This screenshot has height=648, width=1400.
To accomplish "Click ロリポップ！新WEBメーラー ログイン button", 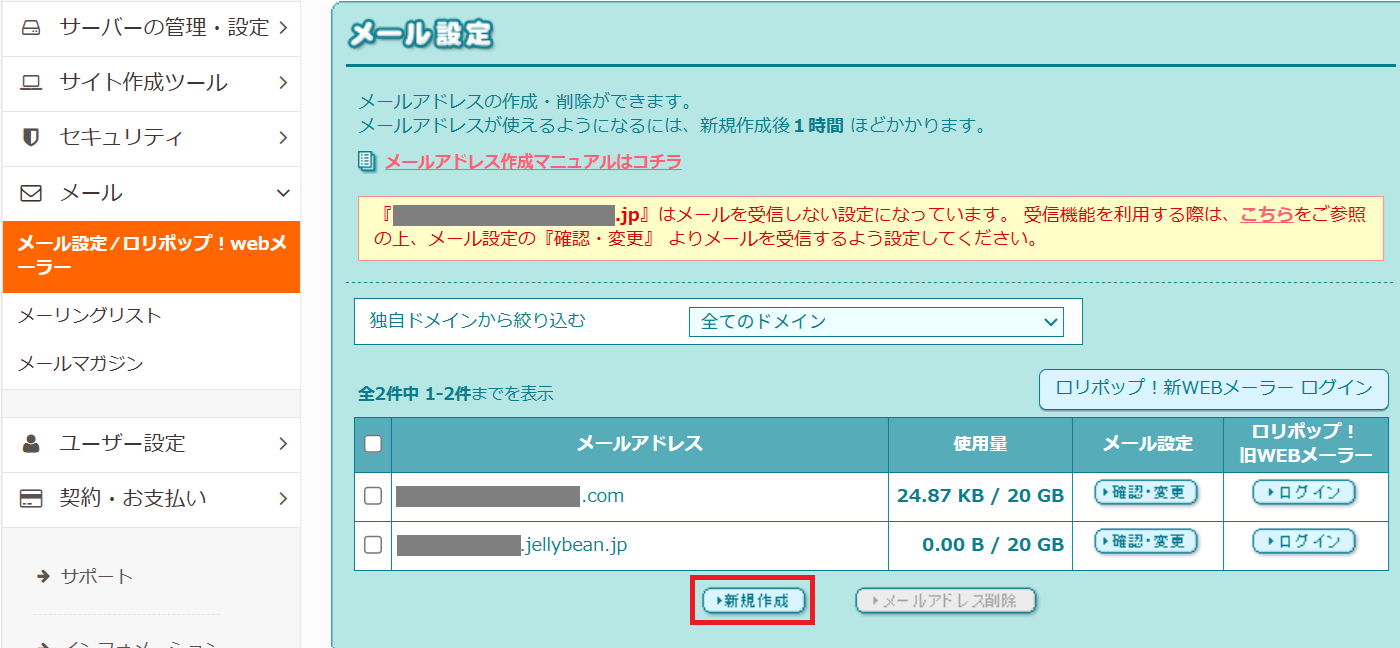I will [x=1214, y=389].
